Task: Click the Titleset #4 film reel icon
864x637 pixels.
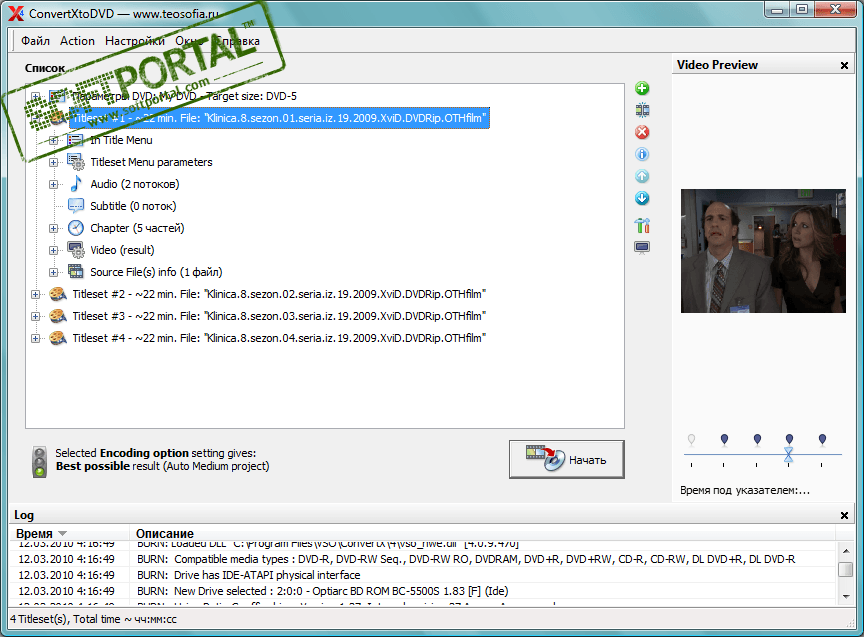Action: pyautogui.click(x=58, y=338)
